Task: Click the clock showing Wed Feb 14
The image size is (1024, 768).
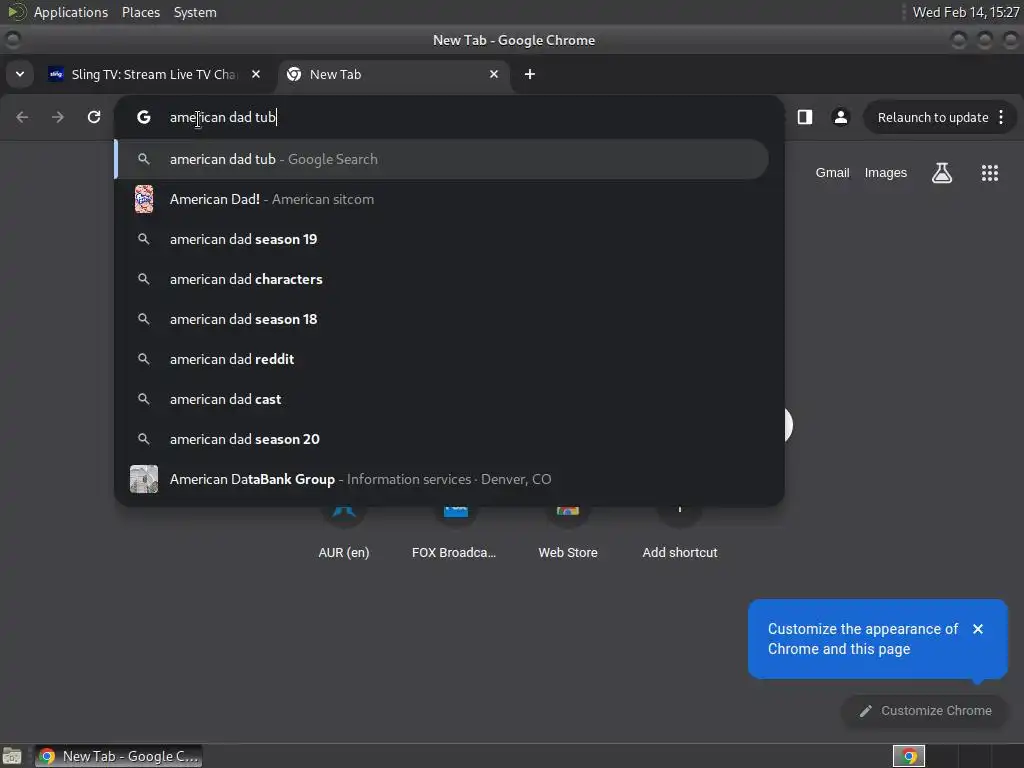Action: (x=965, y=12)
